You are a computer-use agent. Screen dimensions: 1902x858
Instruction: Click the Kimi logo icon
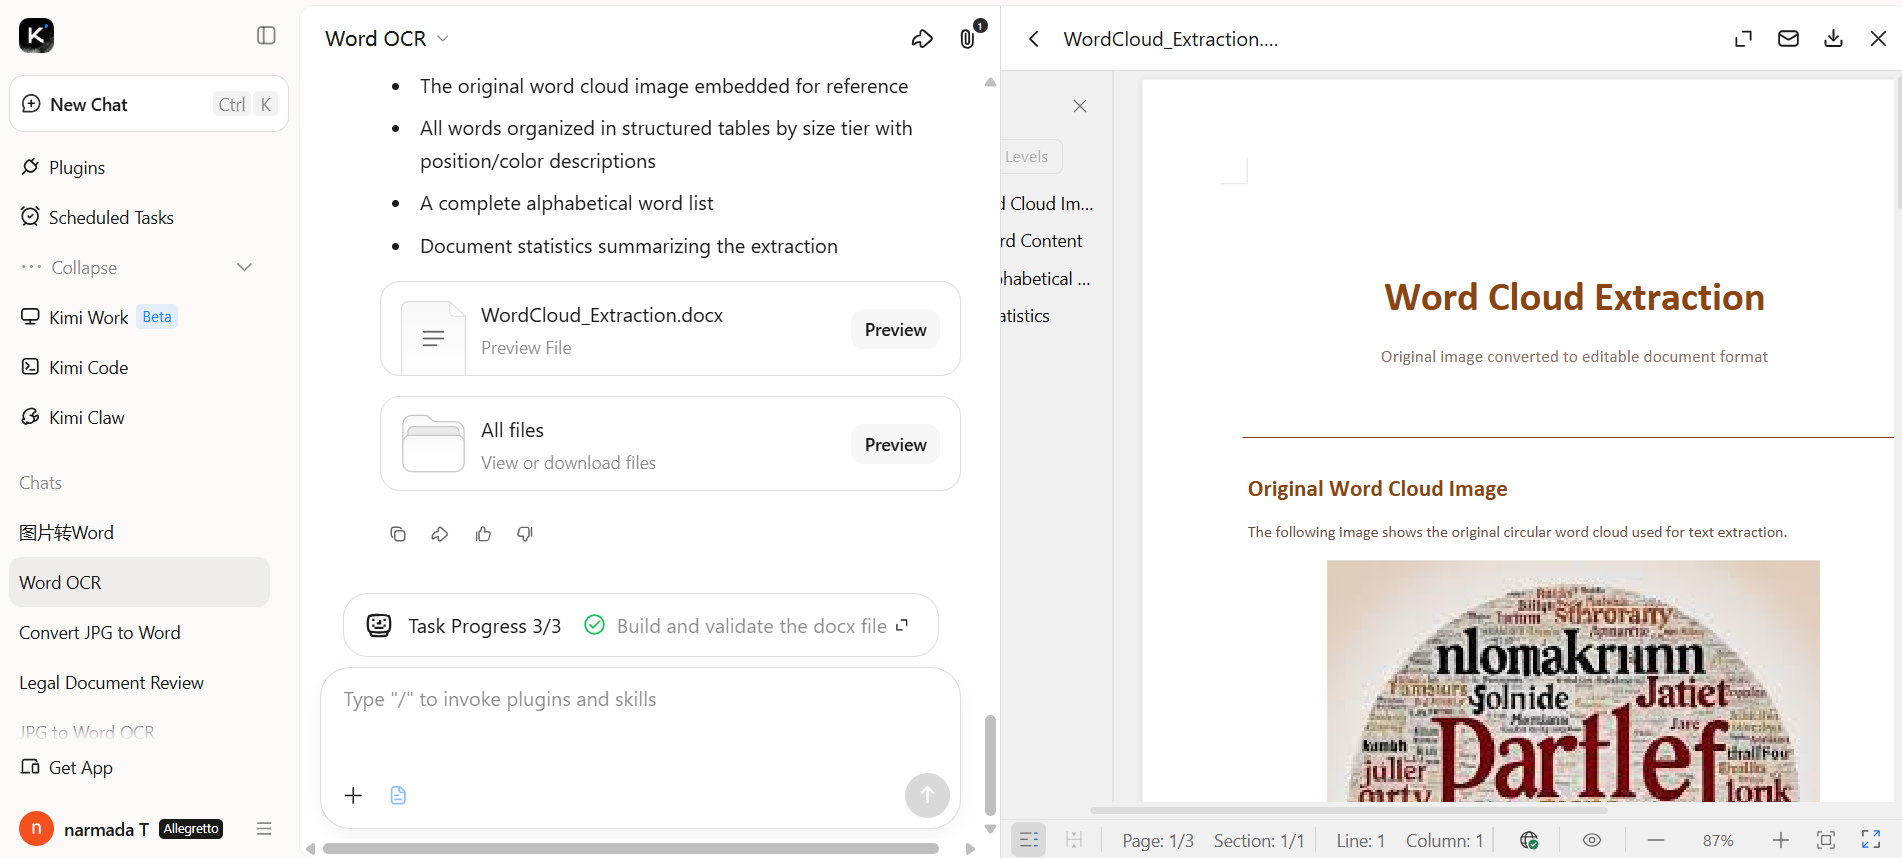coord(37,36)
